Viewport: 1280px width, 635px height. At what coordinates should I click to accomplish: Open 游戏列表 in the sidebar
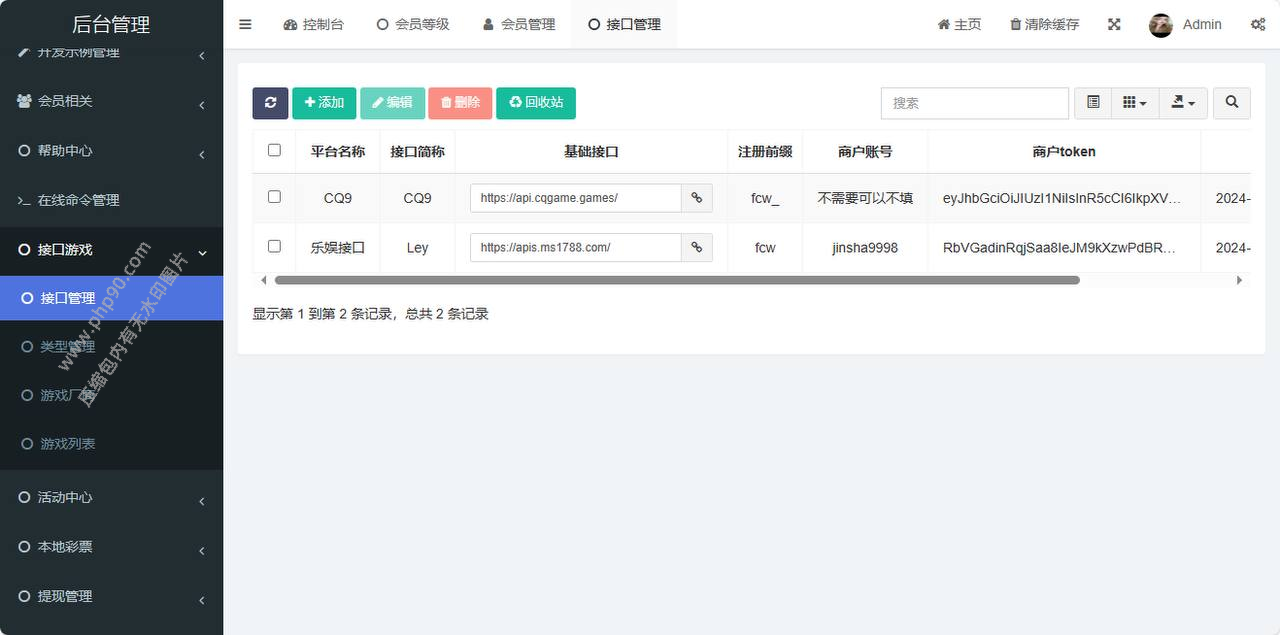[68, 444]
